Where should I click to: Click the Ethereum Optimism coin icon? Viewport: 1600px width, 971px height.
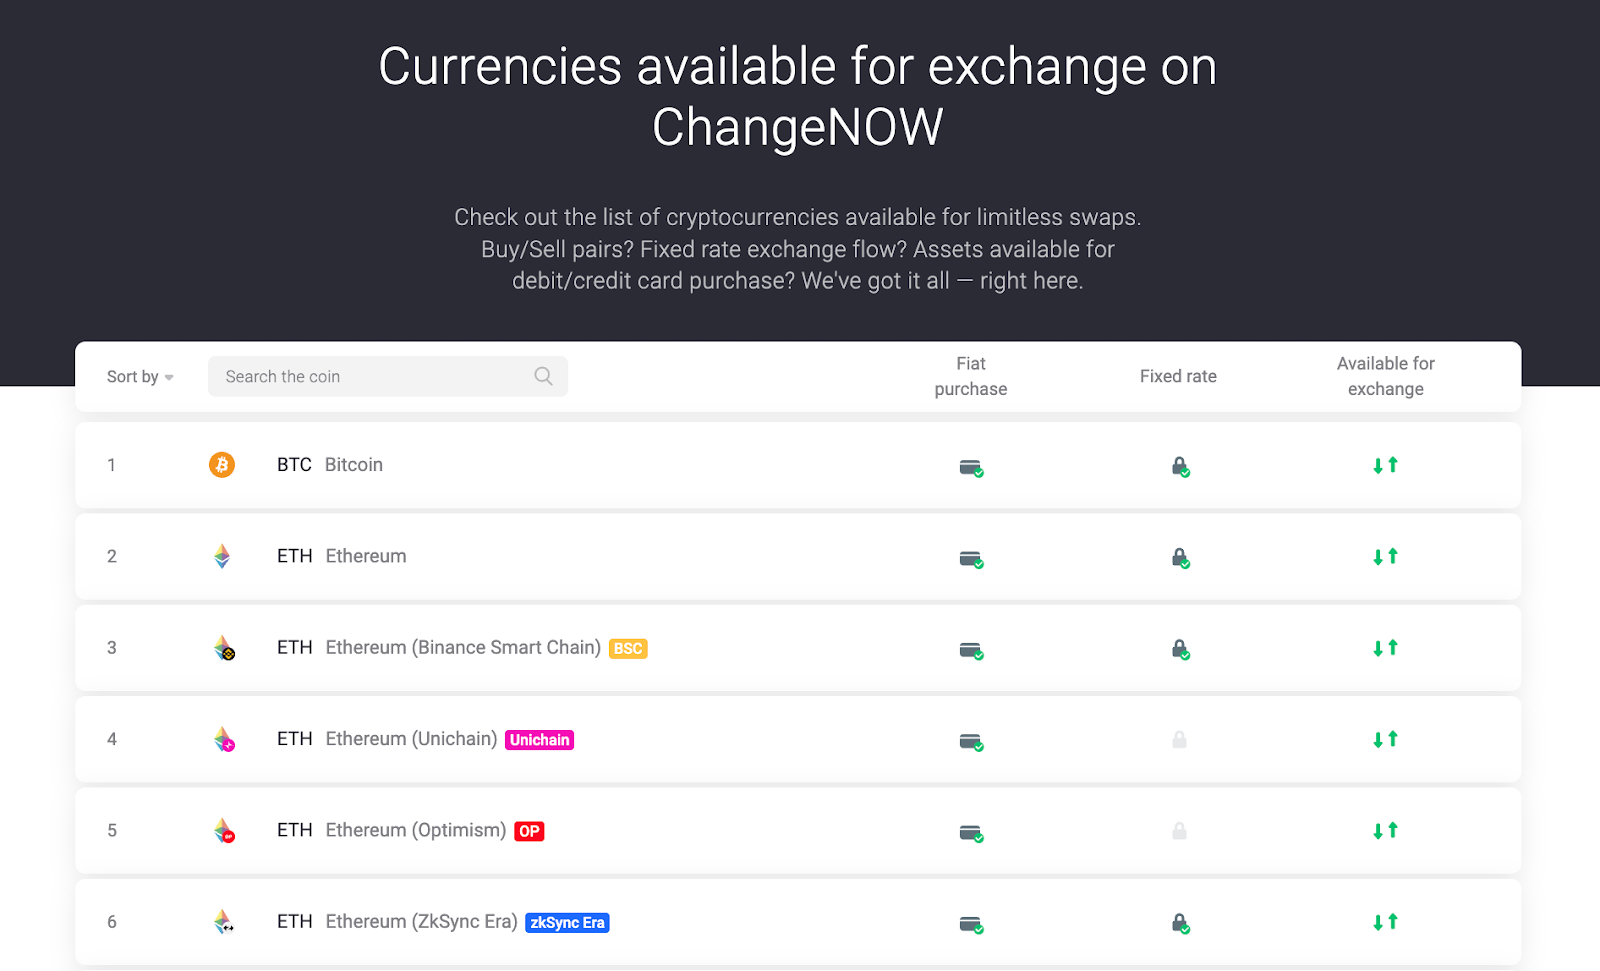click(x=224, y=830)
